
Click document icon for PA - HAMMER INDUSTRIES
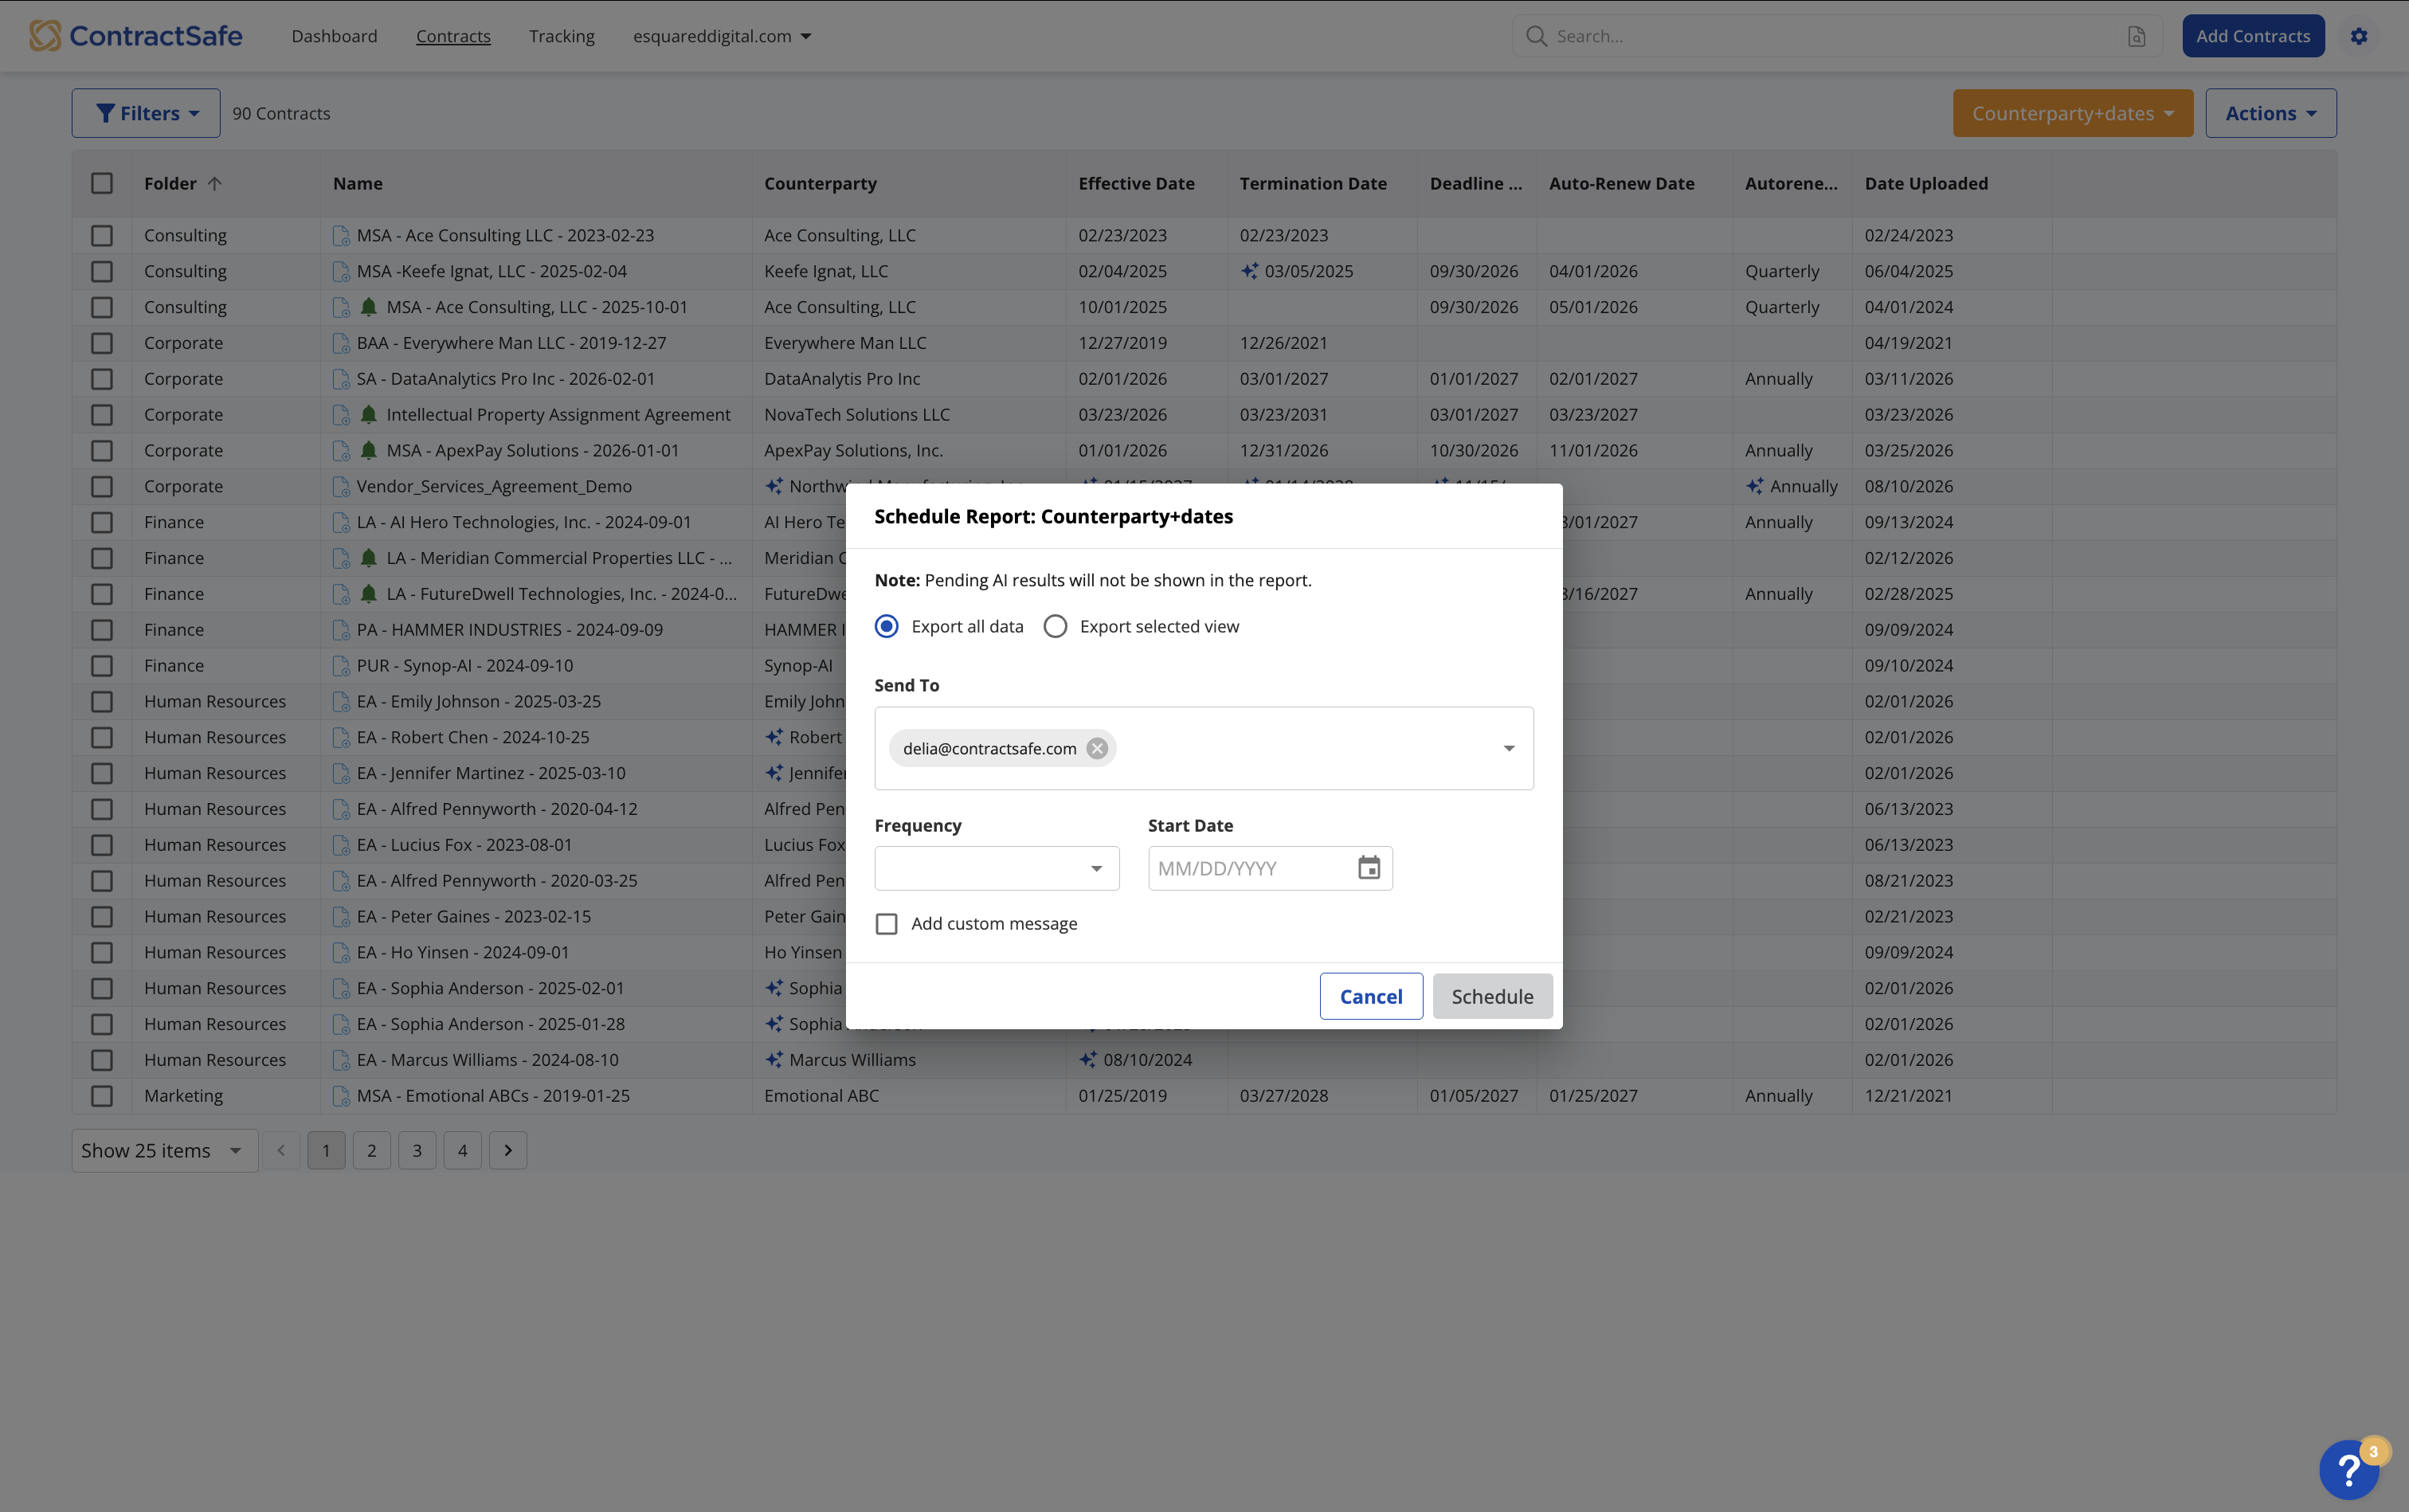pyautogui.click(x=341, y=630)
